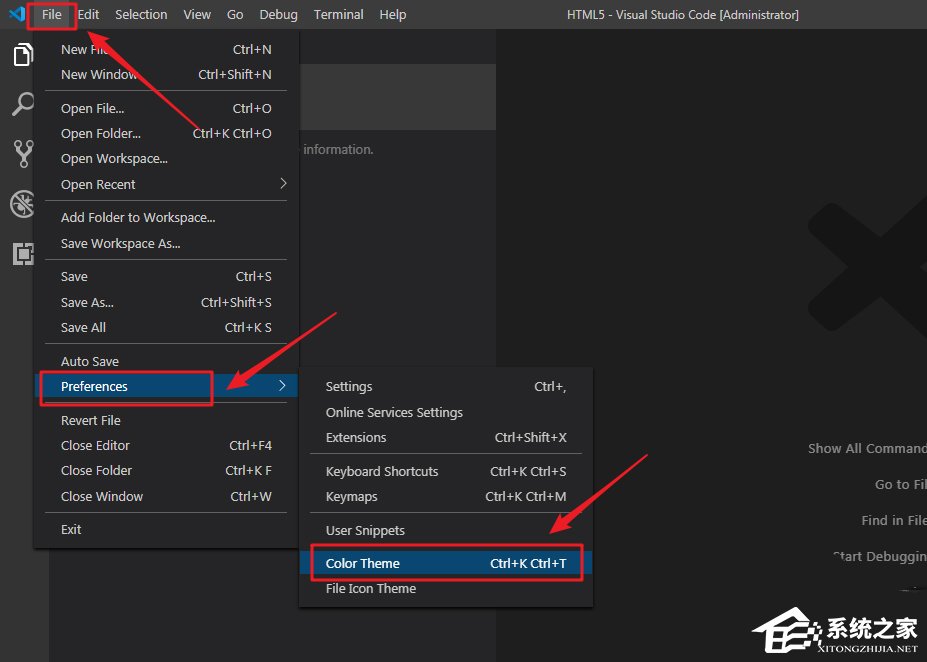Open the Terminal menu
The image size is (927, 662).
338,14
